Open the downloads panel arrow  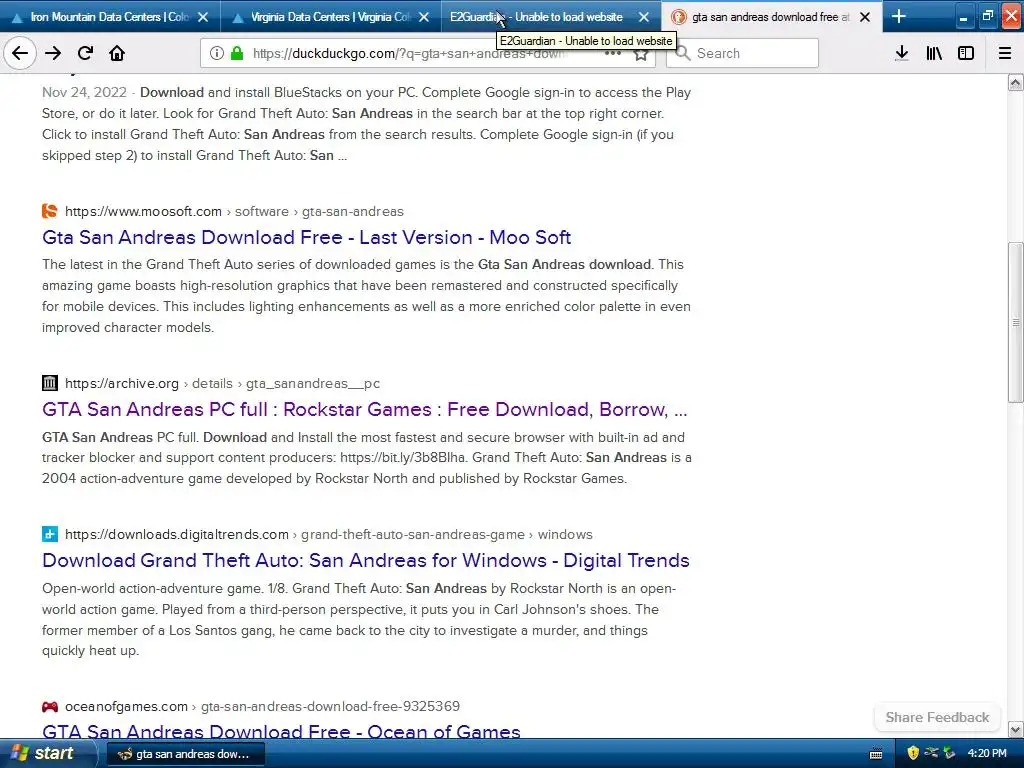click(902, 53)
